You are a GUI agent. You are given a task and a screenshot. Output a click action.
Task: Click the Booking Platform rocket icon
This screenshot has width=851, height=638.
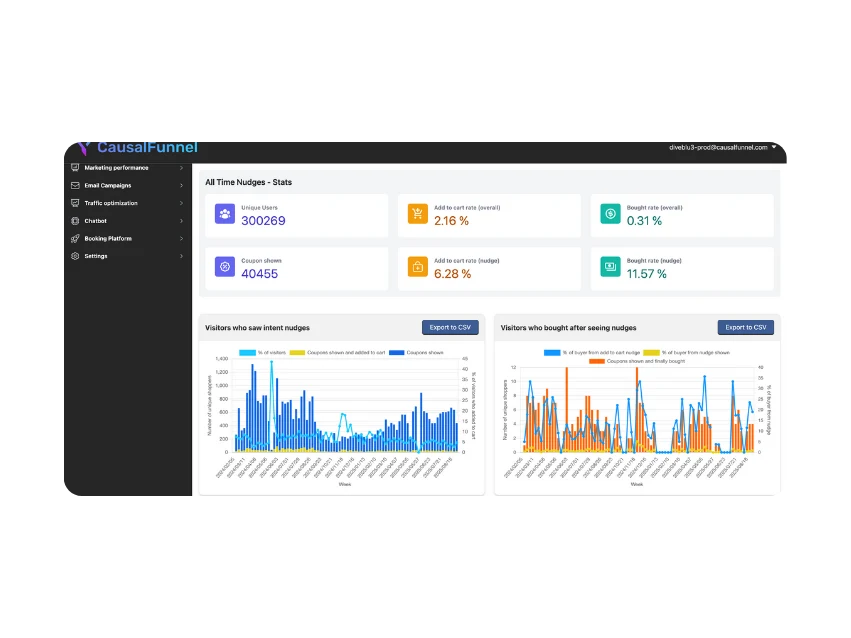75,239
